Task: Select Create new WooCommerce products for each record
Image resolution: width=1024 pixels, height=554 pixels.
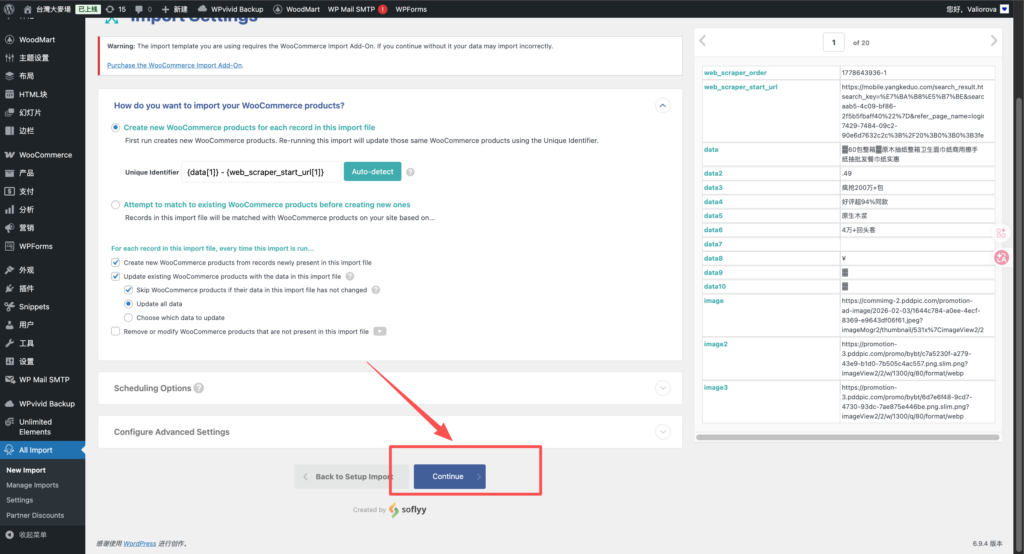Action: 116,127
